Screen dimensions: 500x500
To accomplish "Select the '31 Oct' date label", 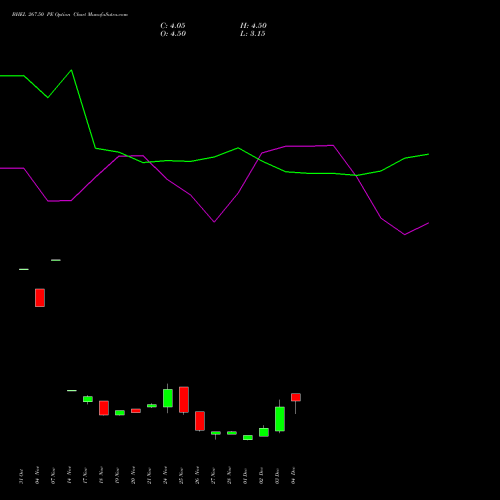I will 21,476.
